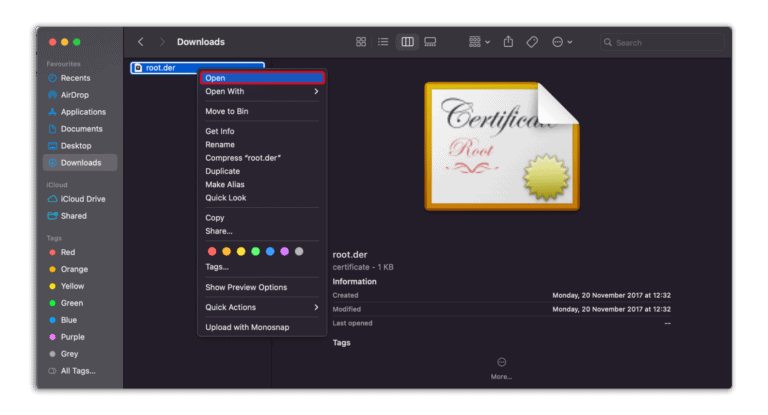
Task: Open the action ellipsis dropdown menu
Action: click(562, 42)
